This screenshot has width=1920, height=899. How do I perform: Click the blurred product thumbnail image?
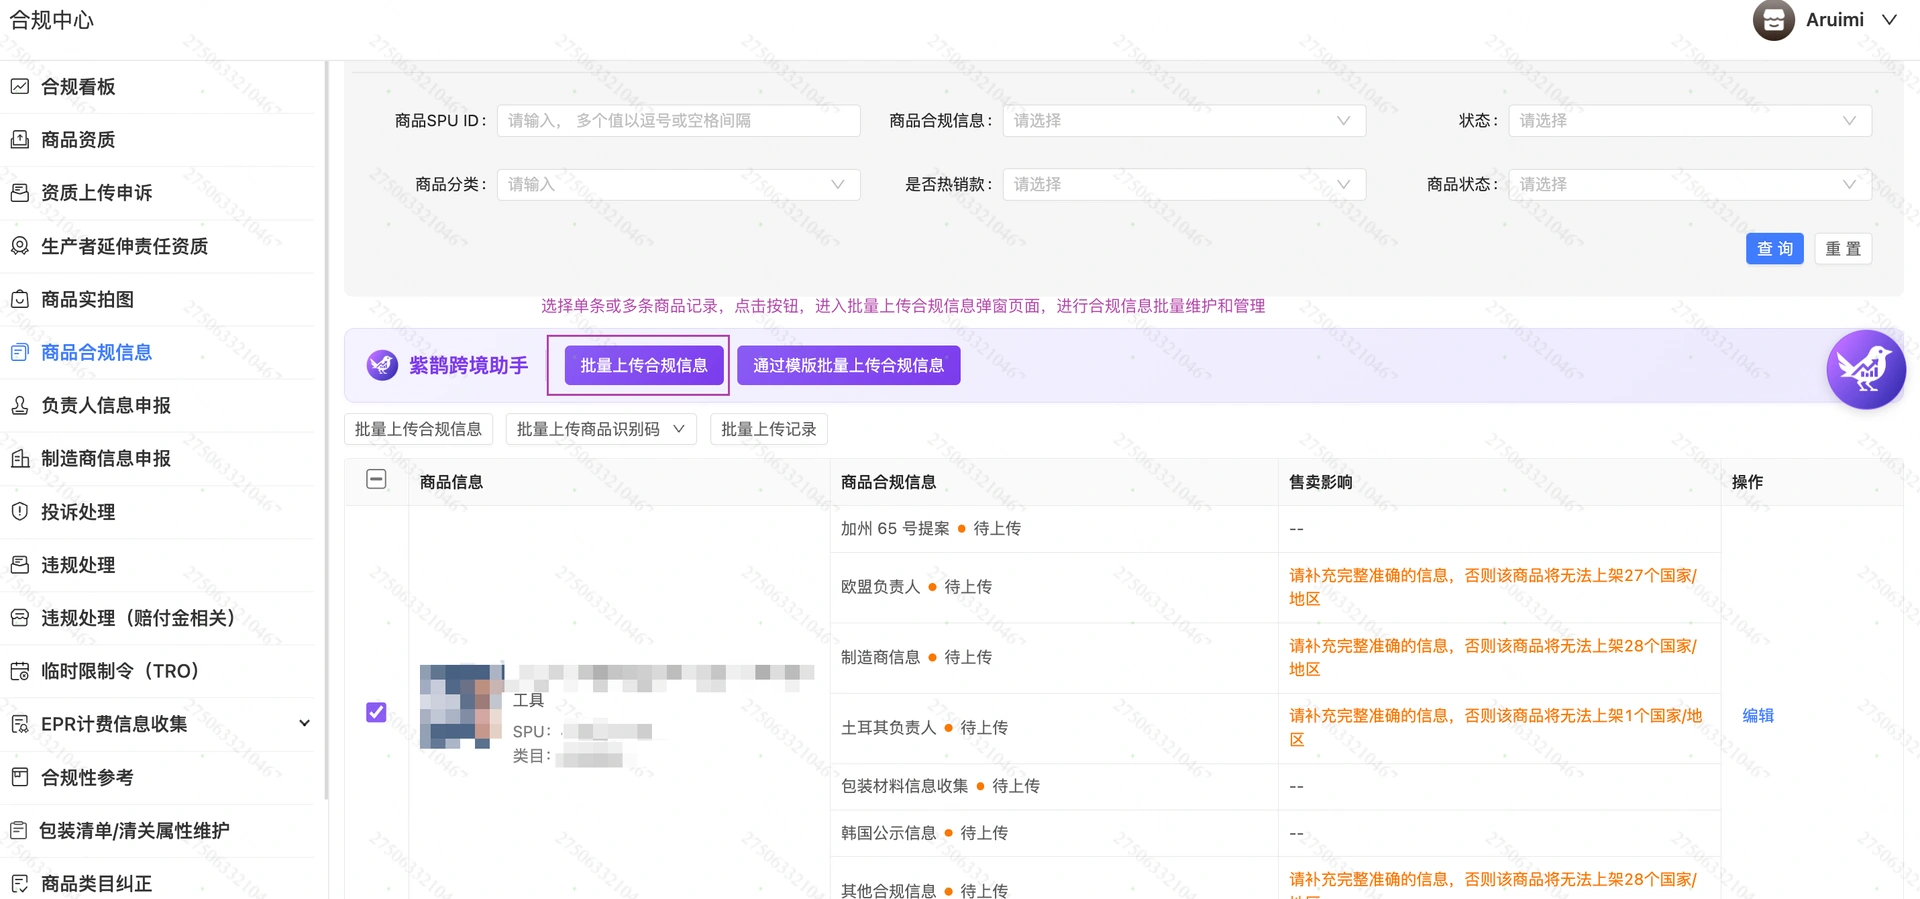tap(462, 706)
